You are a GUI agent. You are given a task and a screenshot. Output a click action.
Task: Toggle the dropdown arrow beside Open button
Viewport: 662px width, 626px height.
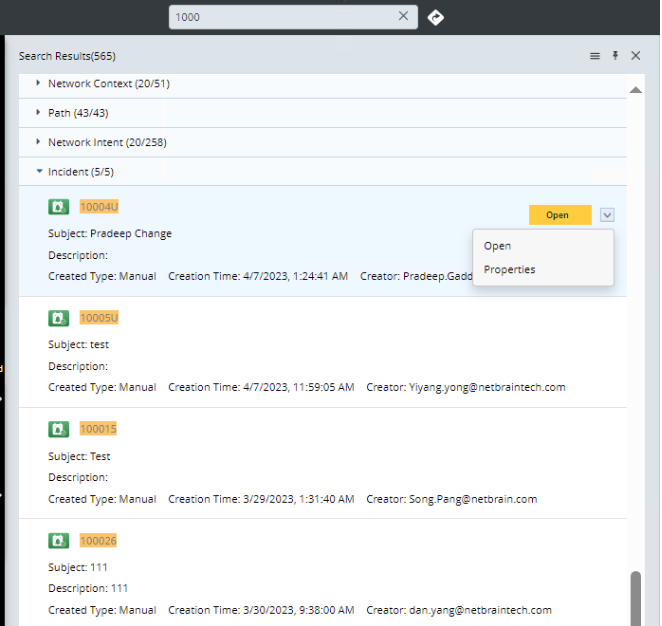[x=607, y=215]
